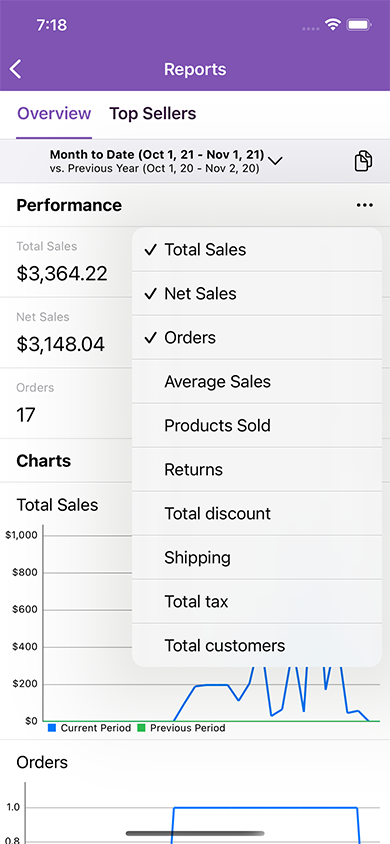Click the green Previous Period legend square

pos(141,728)
